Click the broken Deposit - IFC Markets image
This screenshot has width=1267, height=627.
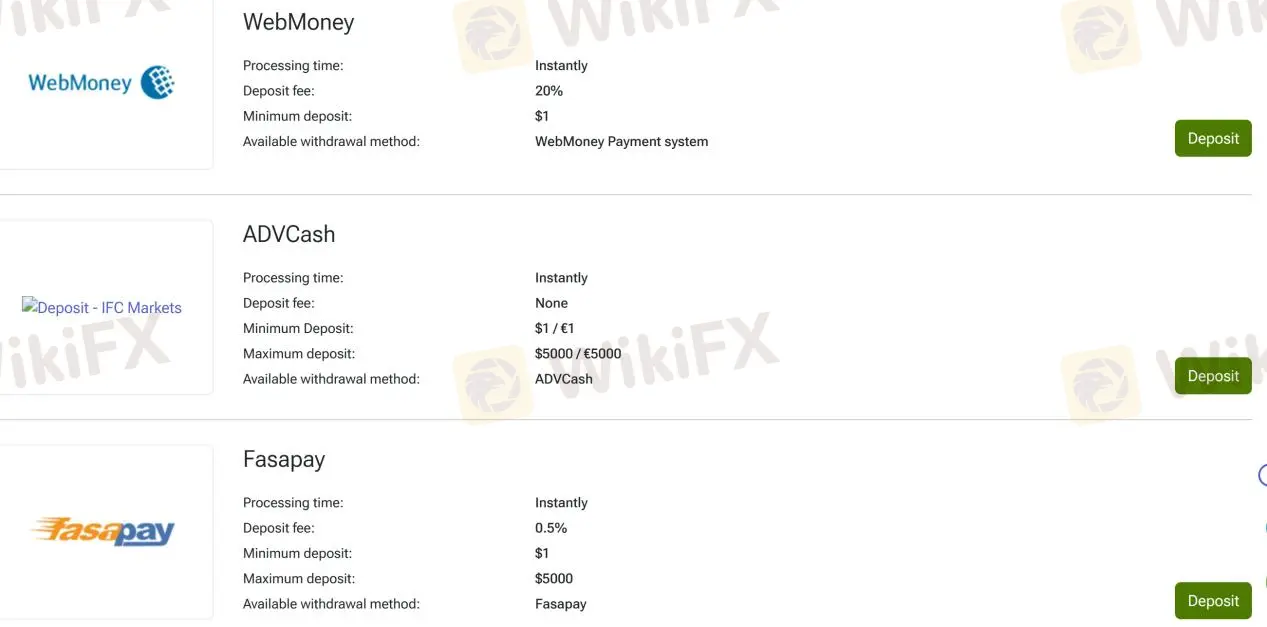click(102, 308)
